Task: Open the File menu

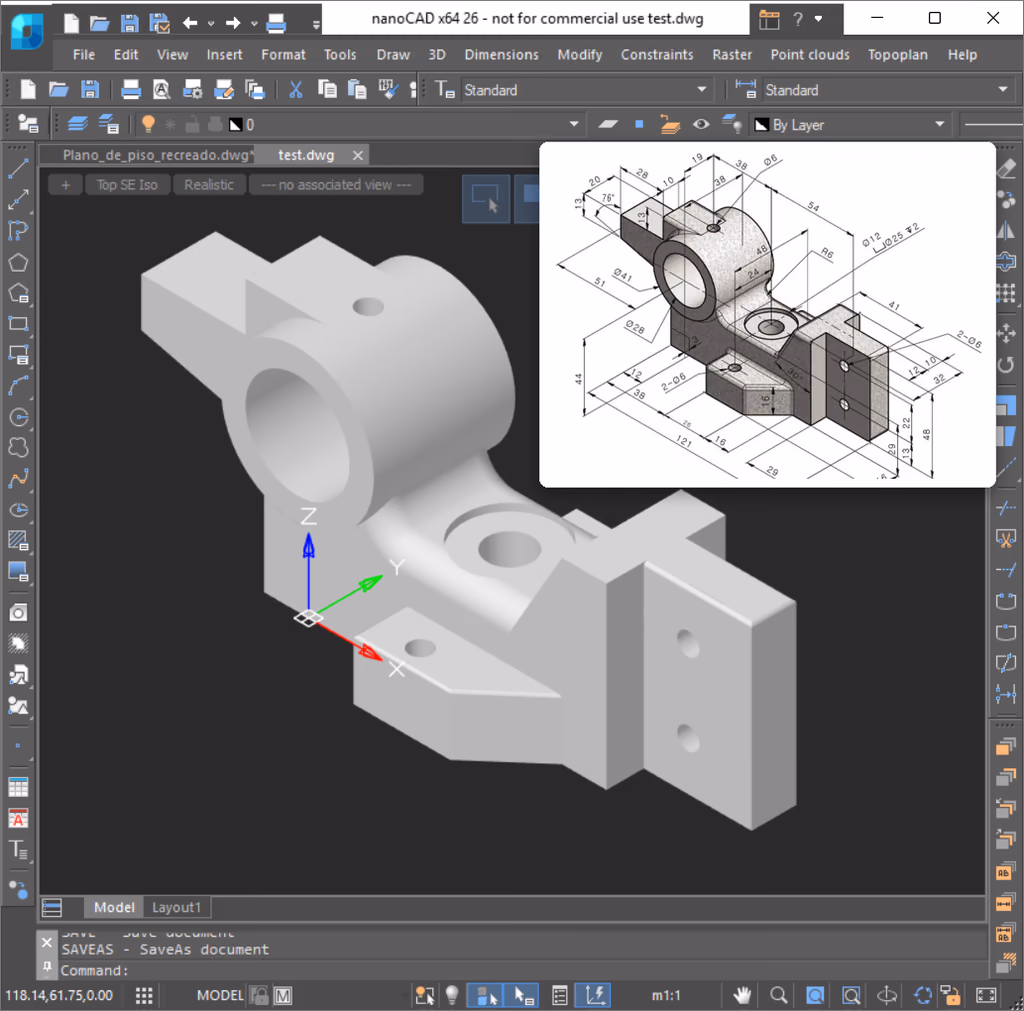Action: (84, 55)
